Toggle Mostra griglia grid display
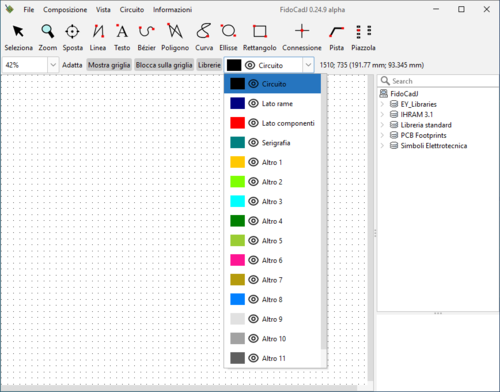 (109, 65)
